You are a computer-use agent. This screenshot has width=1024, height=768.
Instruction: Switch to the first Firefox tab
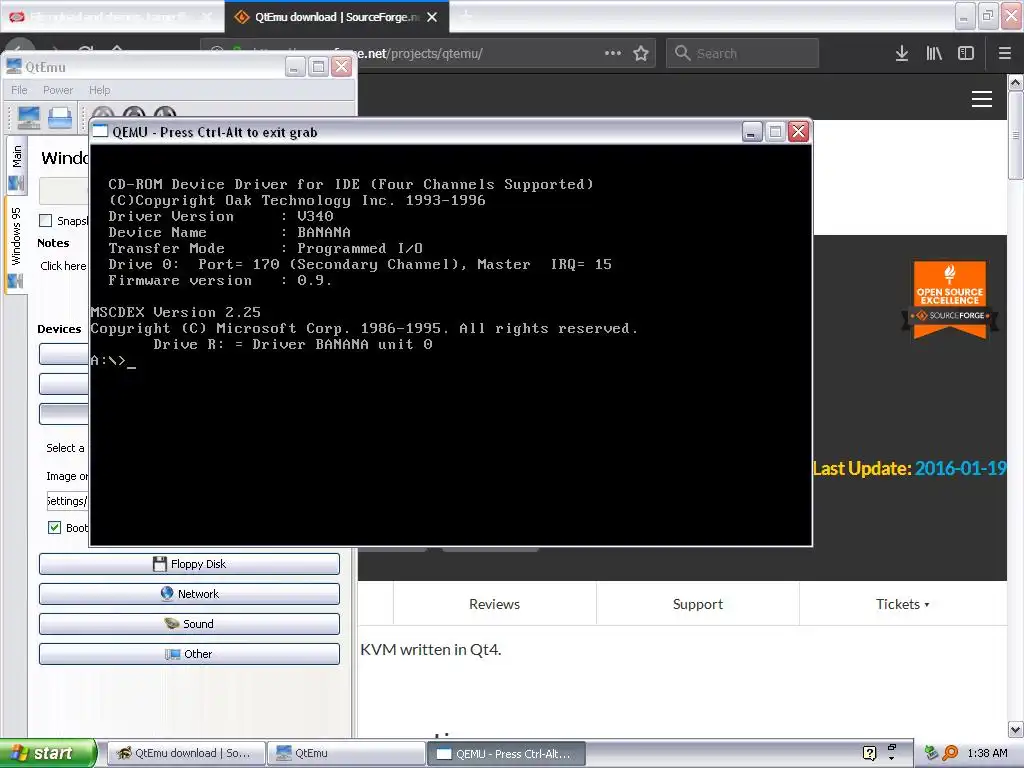click(111, 17)
